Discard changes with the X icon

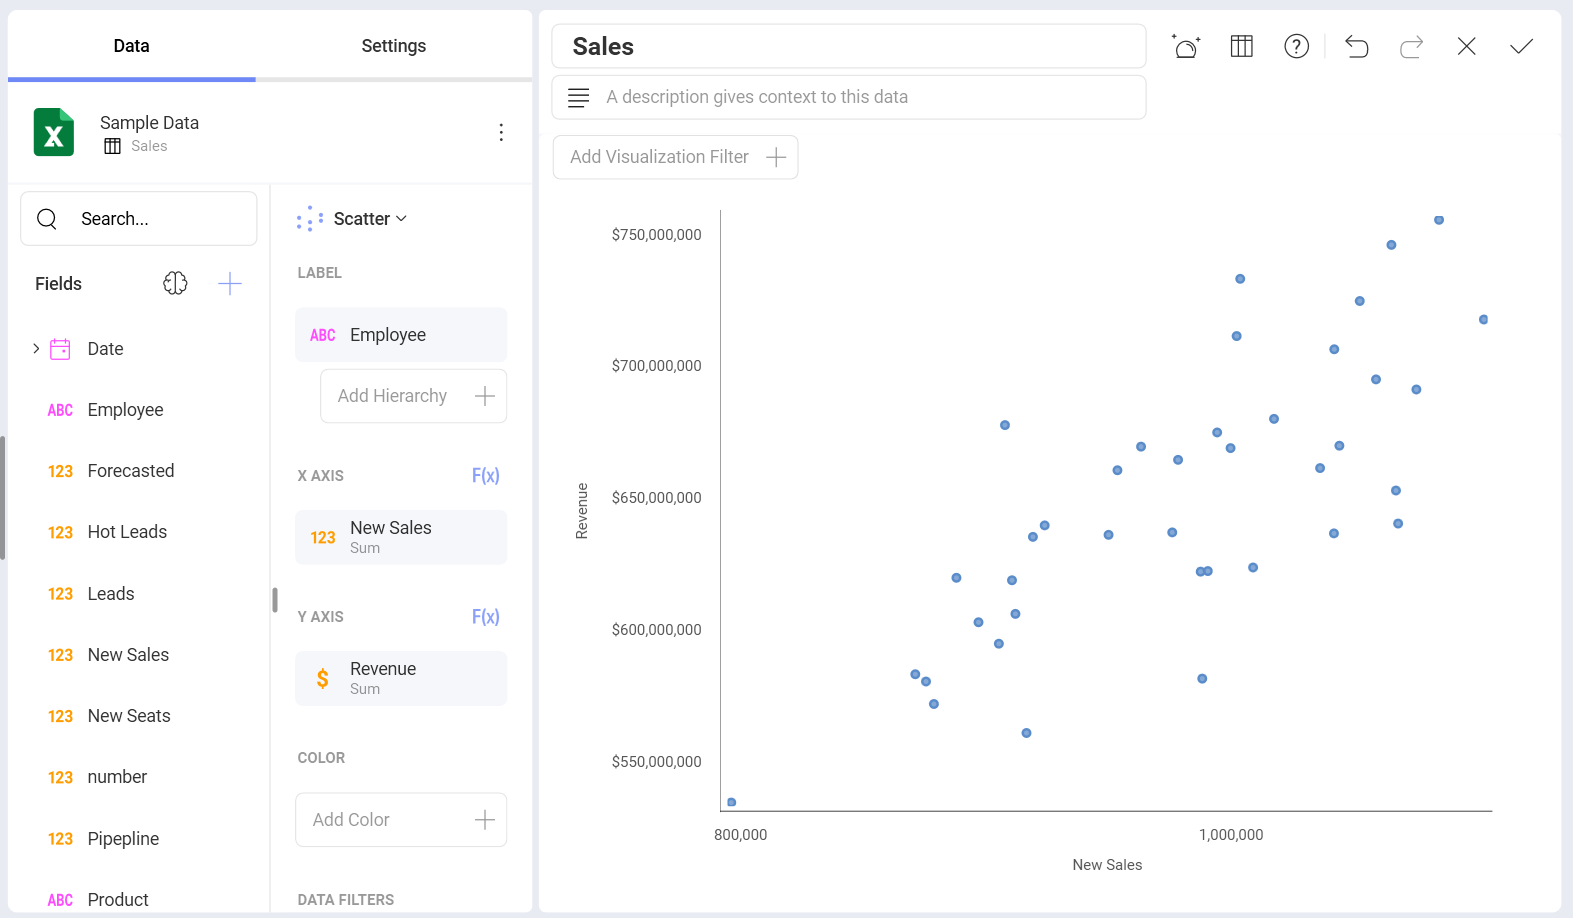point(1467,46)
